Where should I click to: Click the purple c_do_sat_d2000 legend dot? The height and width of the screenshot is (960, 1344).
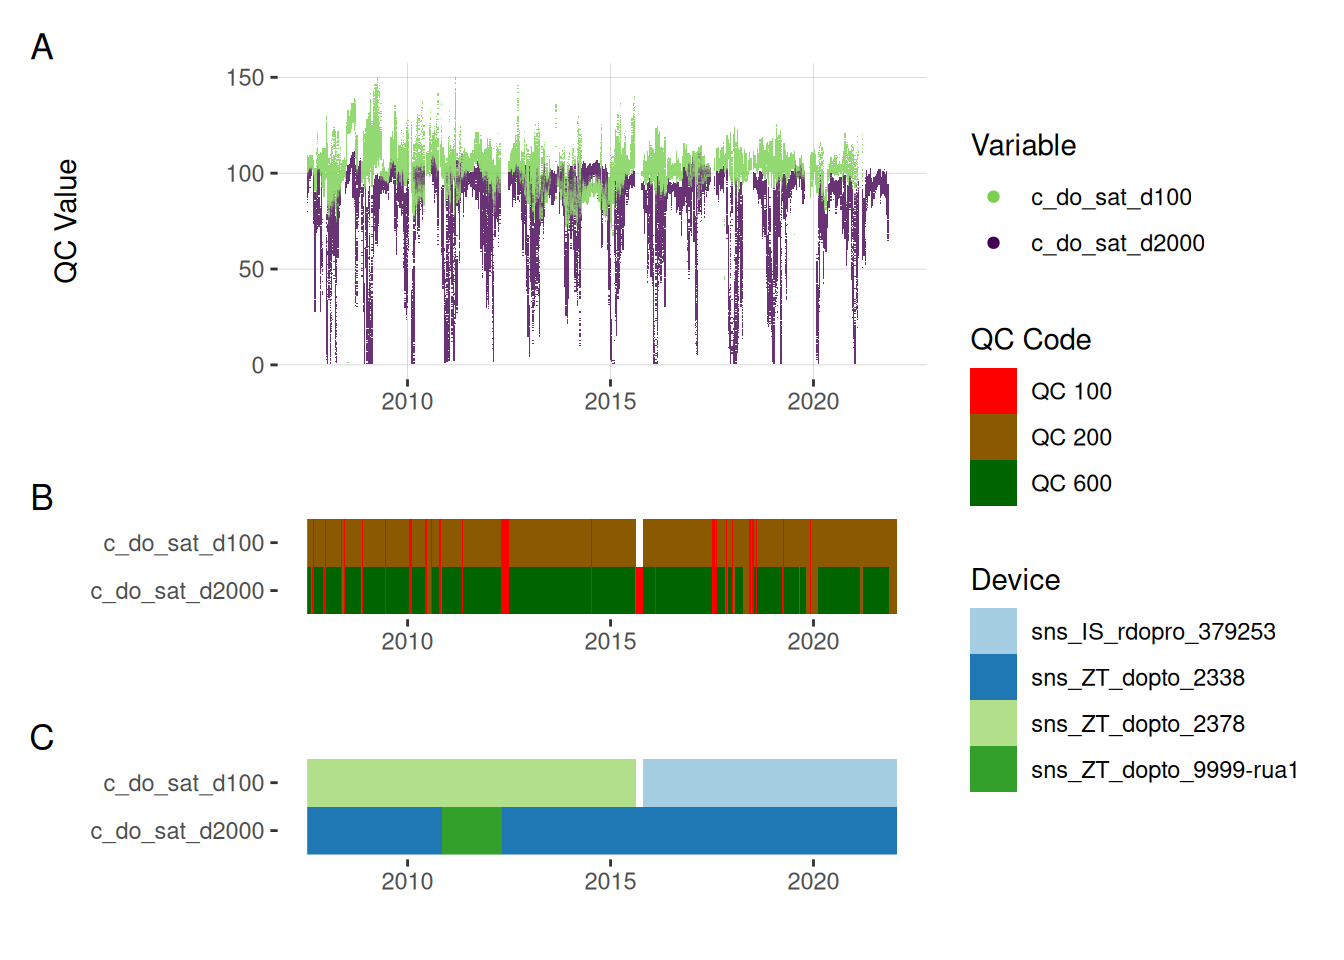(993, 243)
